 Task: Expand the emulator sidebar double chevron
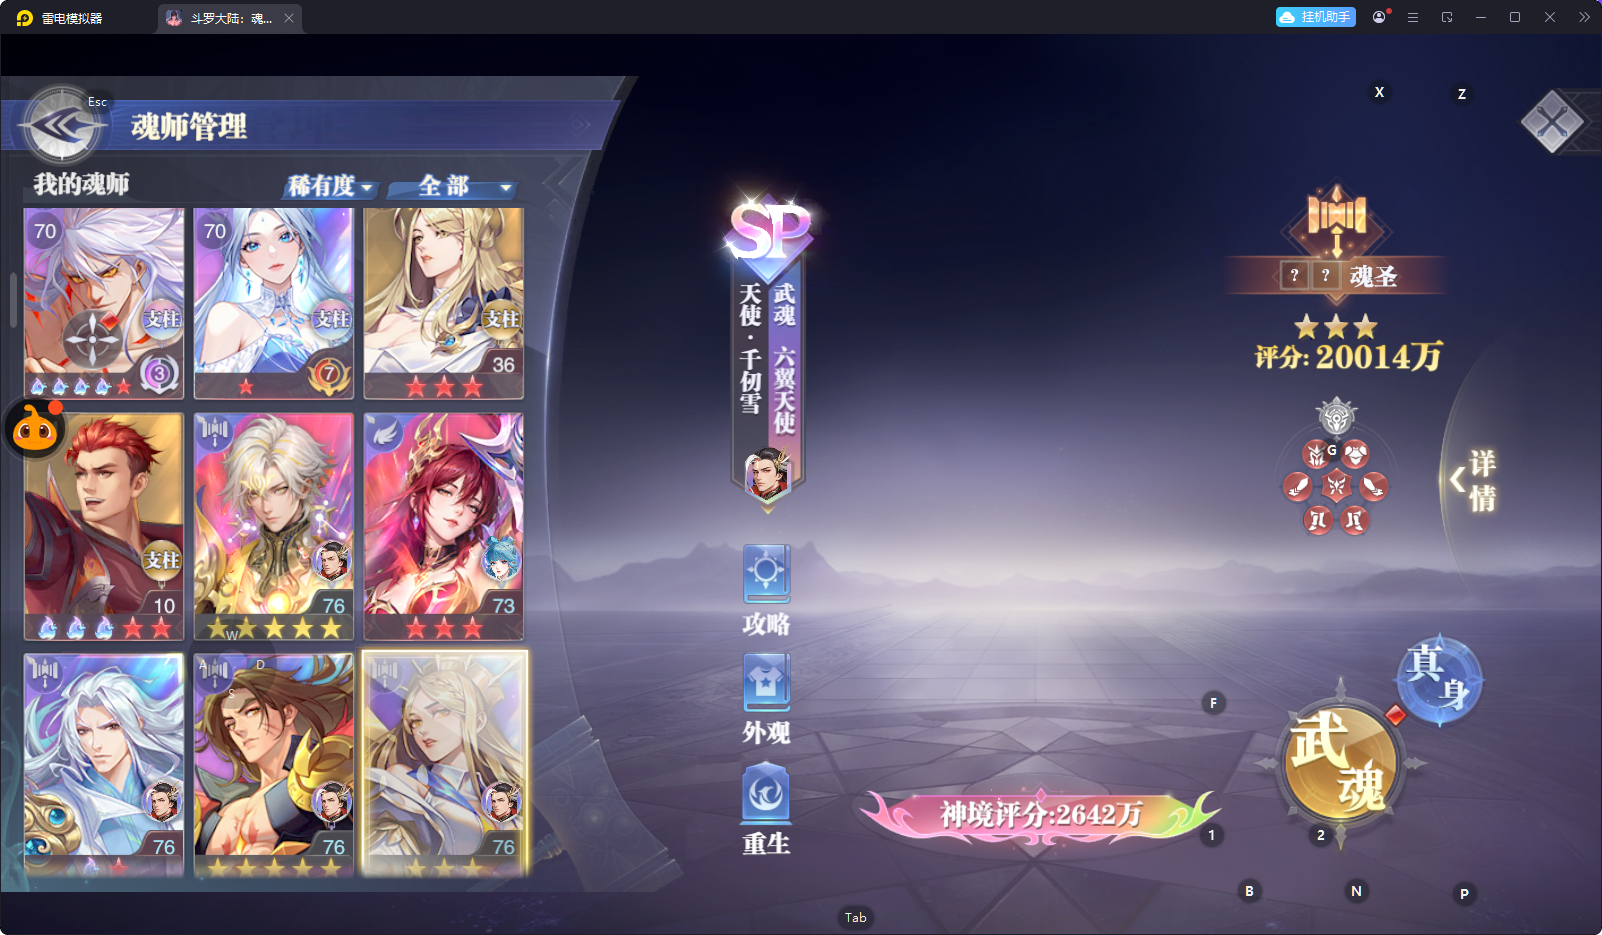tap(1584, 17)
